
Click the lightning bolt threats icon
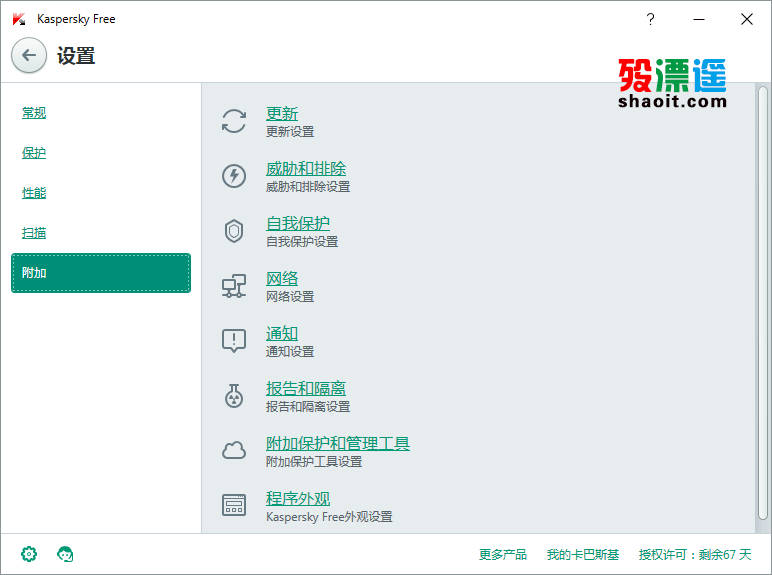[234, 176]
